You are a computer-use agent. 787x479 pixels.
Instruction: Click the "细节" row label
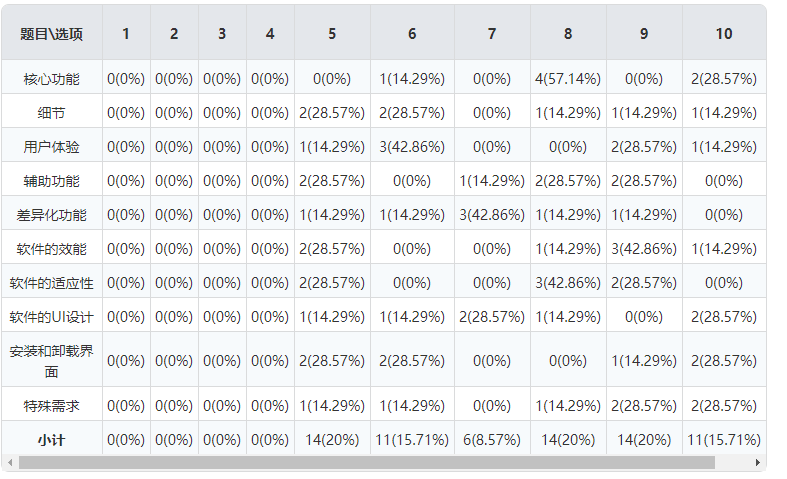click(x=52, y=113)
